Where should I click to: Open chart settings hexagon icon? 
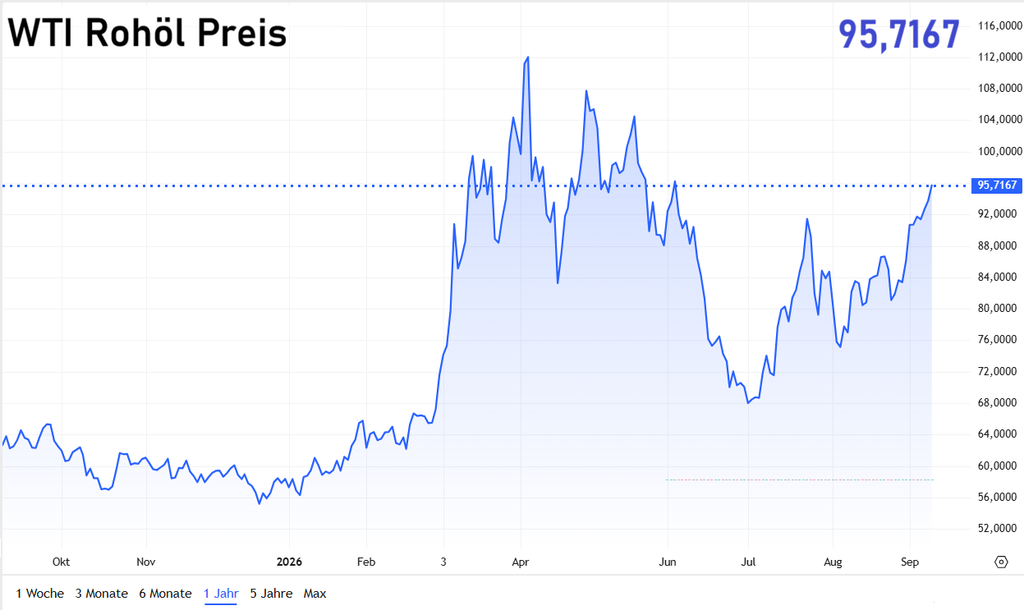[1000, 562]
